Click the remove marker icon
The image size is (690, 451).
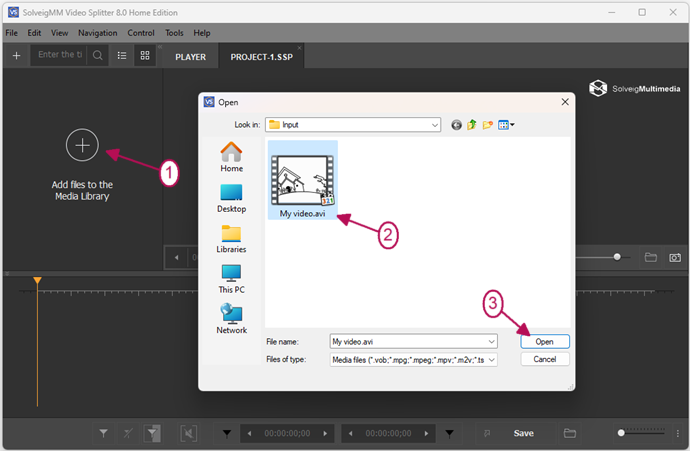tap(128, 433)
